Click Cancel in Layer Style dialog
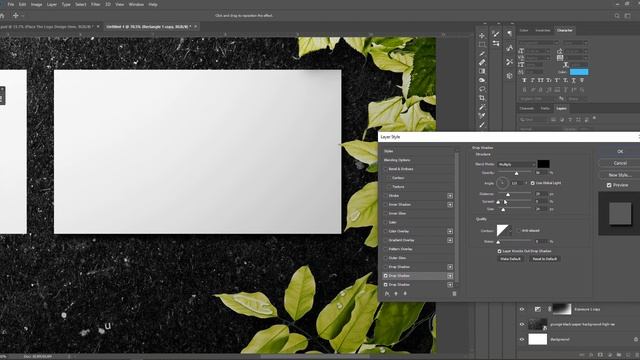Image resolution: width=640 pixels, height=360 pixels. 620,163
